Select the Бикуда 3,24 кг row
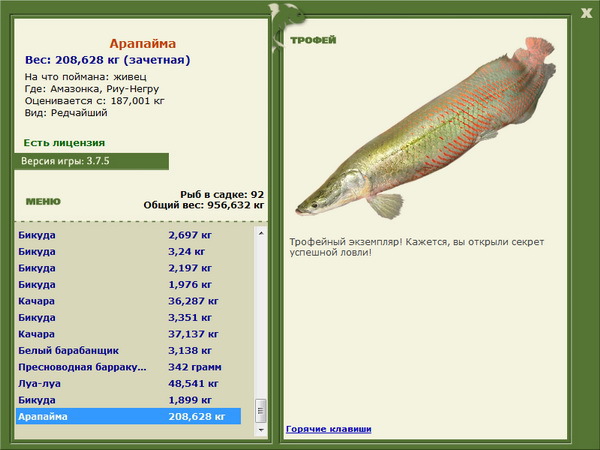The width and height of the screenshot is (600, 450). click(129, 251)
